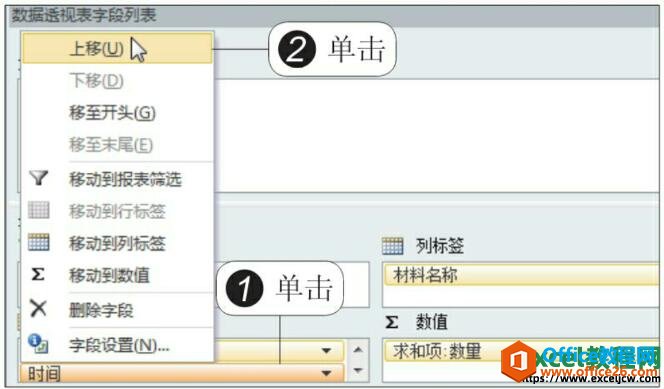Click the funnel filter icon

39,178
